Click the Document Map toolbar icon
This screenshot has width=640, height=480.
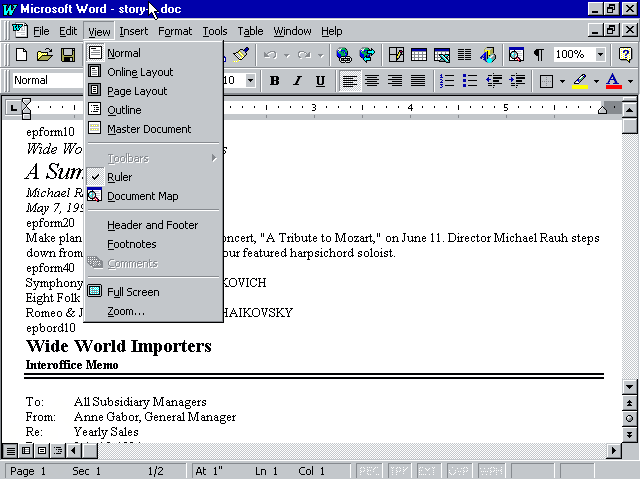(516, 54)
